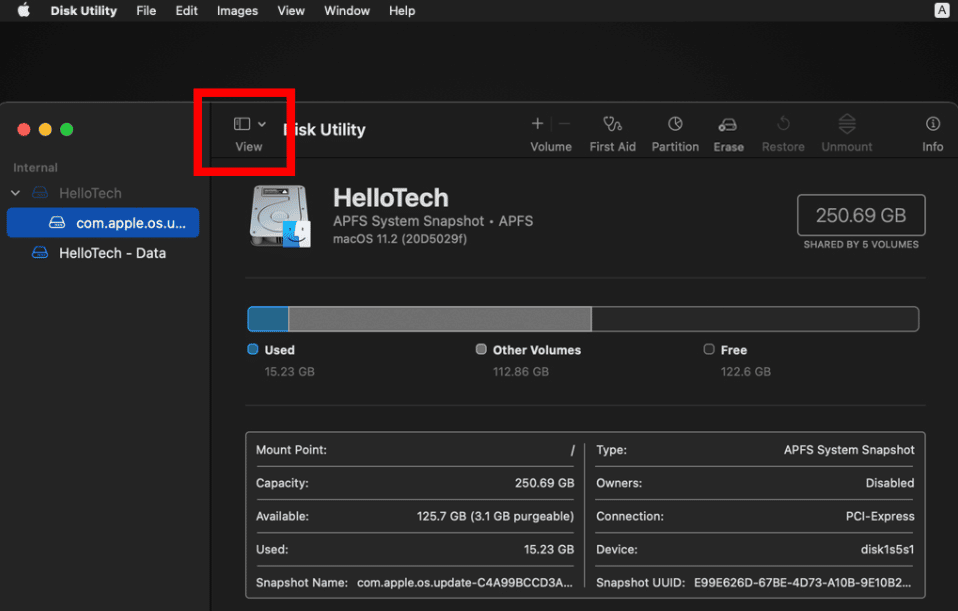Open the Partition pie chart tool
The height and width of the screenshot is (611, 958).
[675, 124]
